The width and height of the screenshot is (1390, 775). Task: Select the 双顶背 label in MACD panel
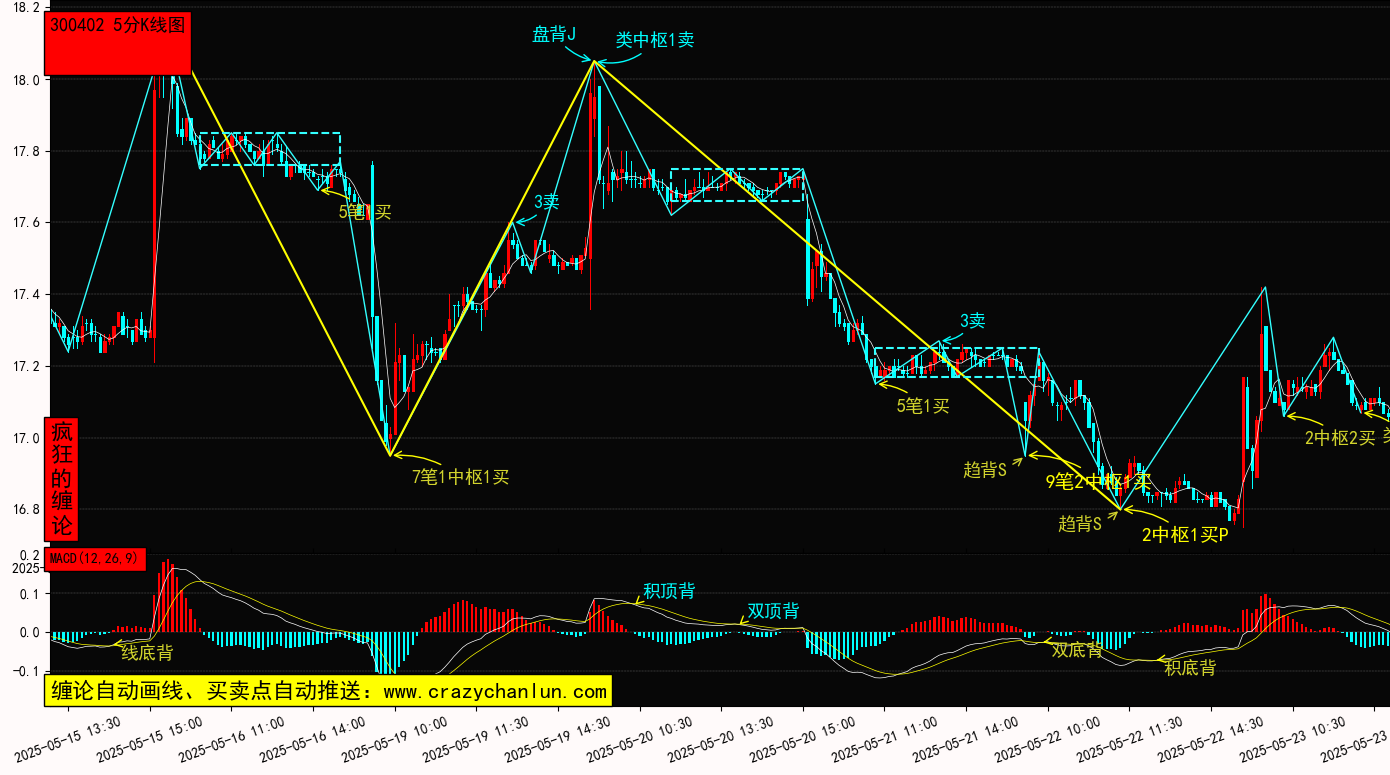coord(773,611)
